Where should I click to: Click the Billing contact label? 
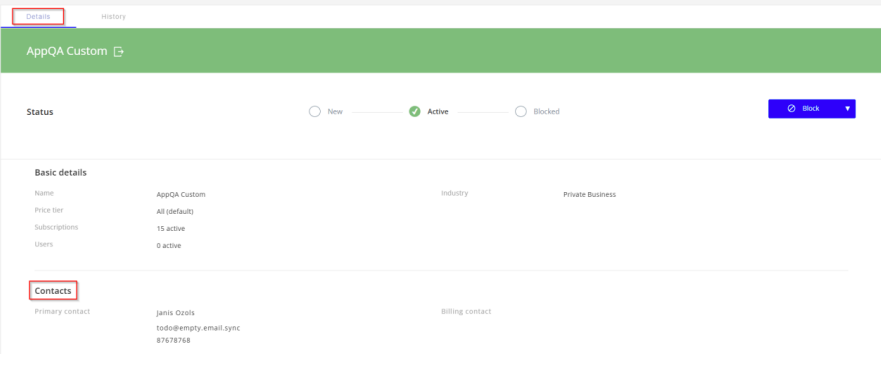tap(466, 311)
